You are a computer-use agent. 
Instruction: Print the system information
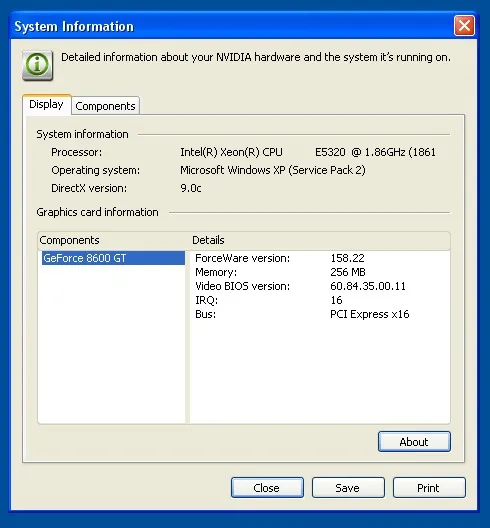coord(429,487)
